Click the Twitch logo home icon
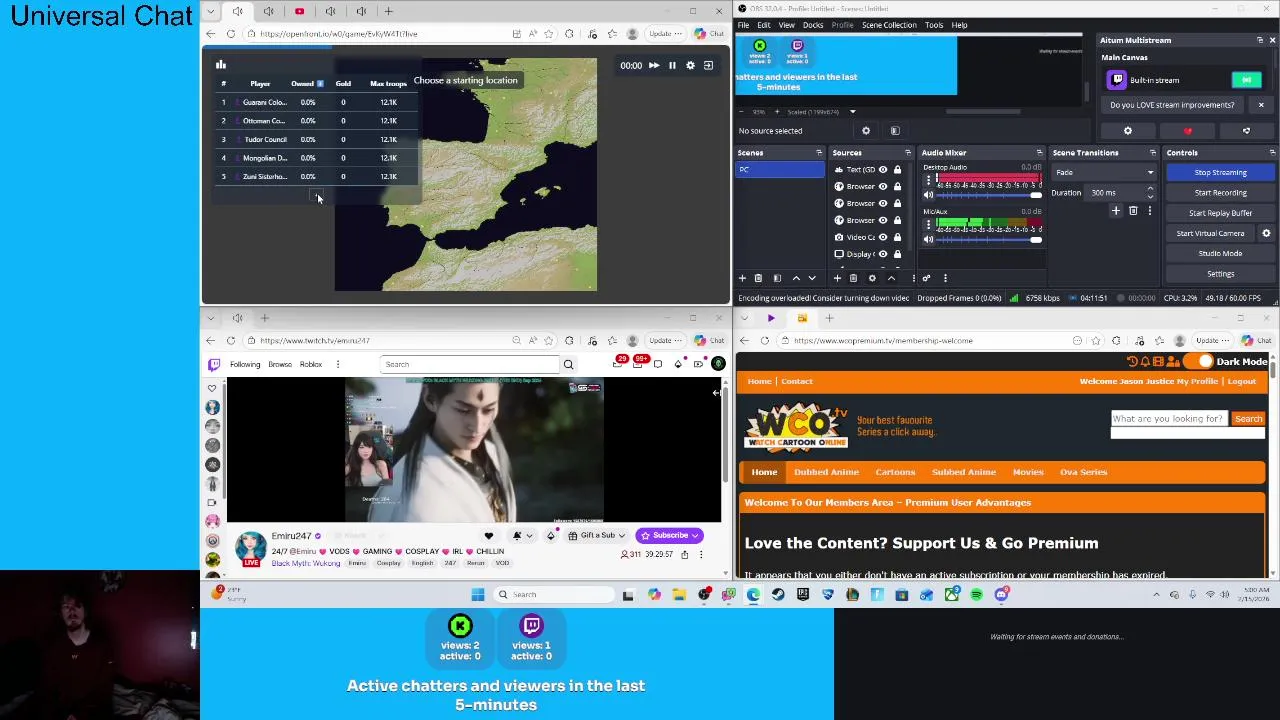Screen dimensions: 1280x720 [213, 364]
